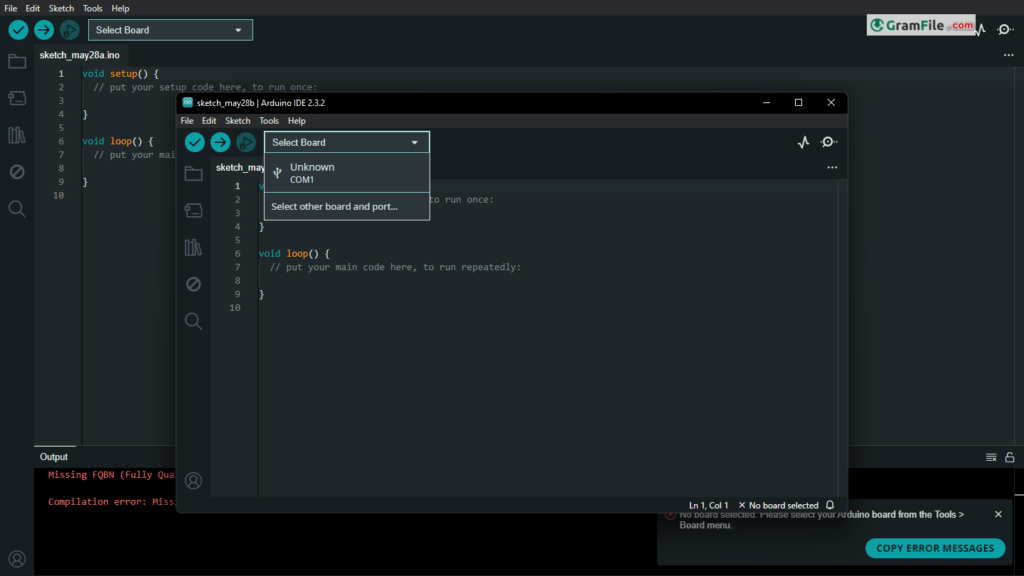Click void setup line in background editor
Viewport: 1024px width, 576px height.
(x=120, y=74)
